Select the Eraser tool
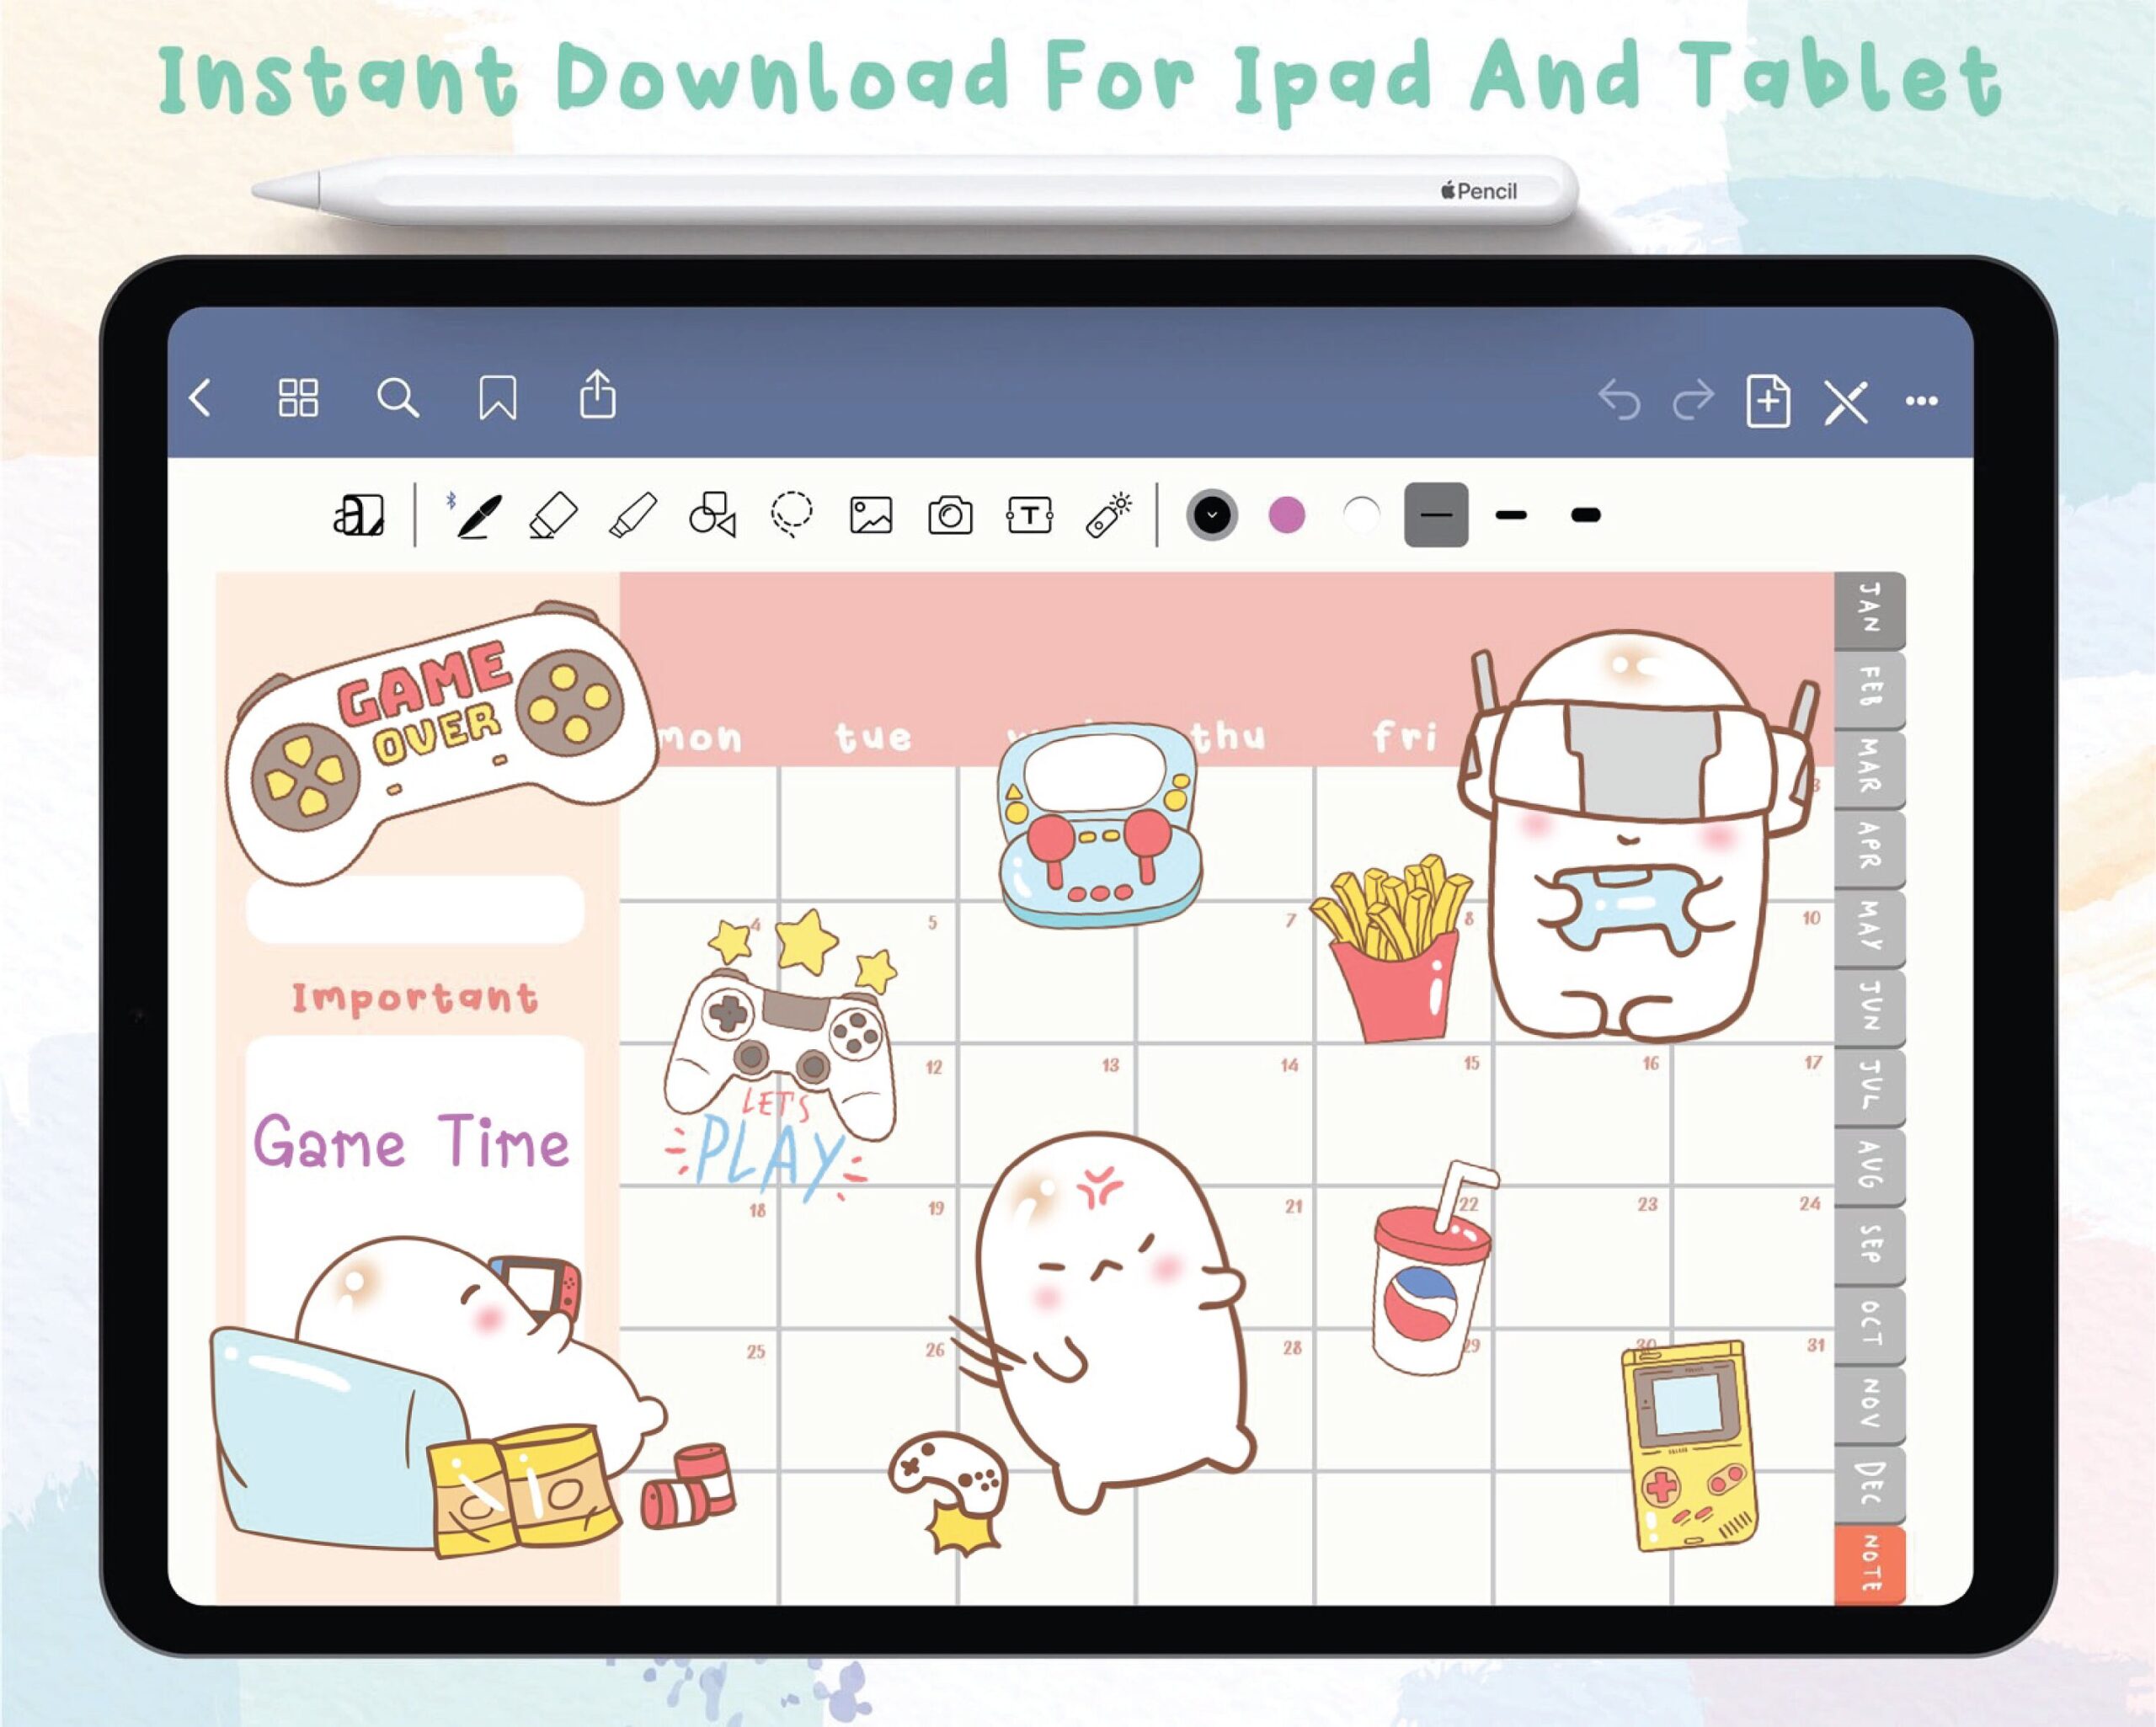Viewport: 2156px width, 1727px height. click(x=553, y=515)
